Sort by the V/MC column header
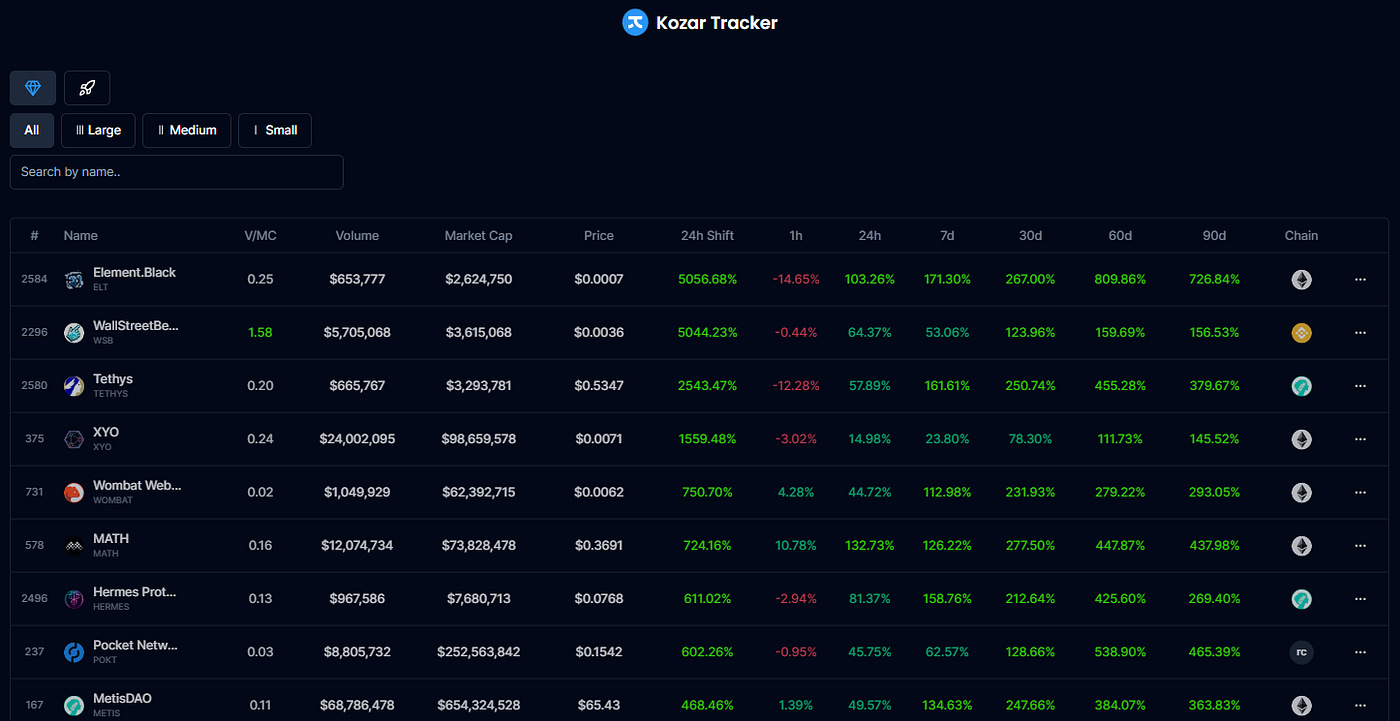The width and height of the screenshot is (1400, 721). click(x=260, y=236)
